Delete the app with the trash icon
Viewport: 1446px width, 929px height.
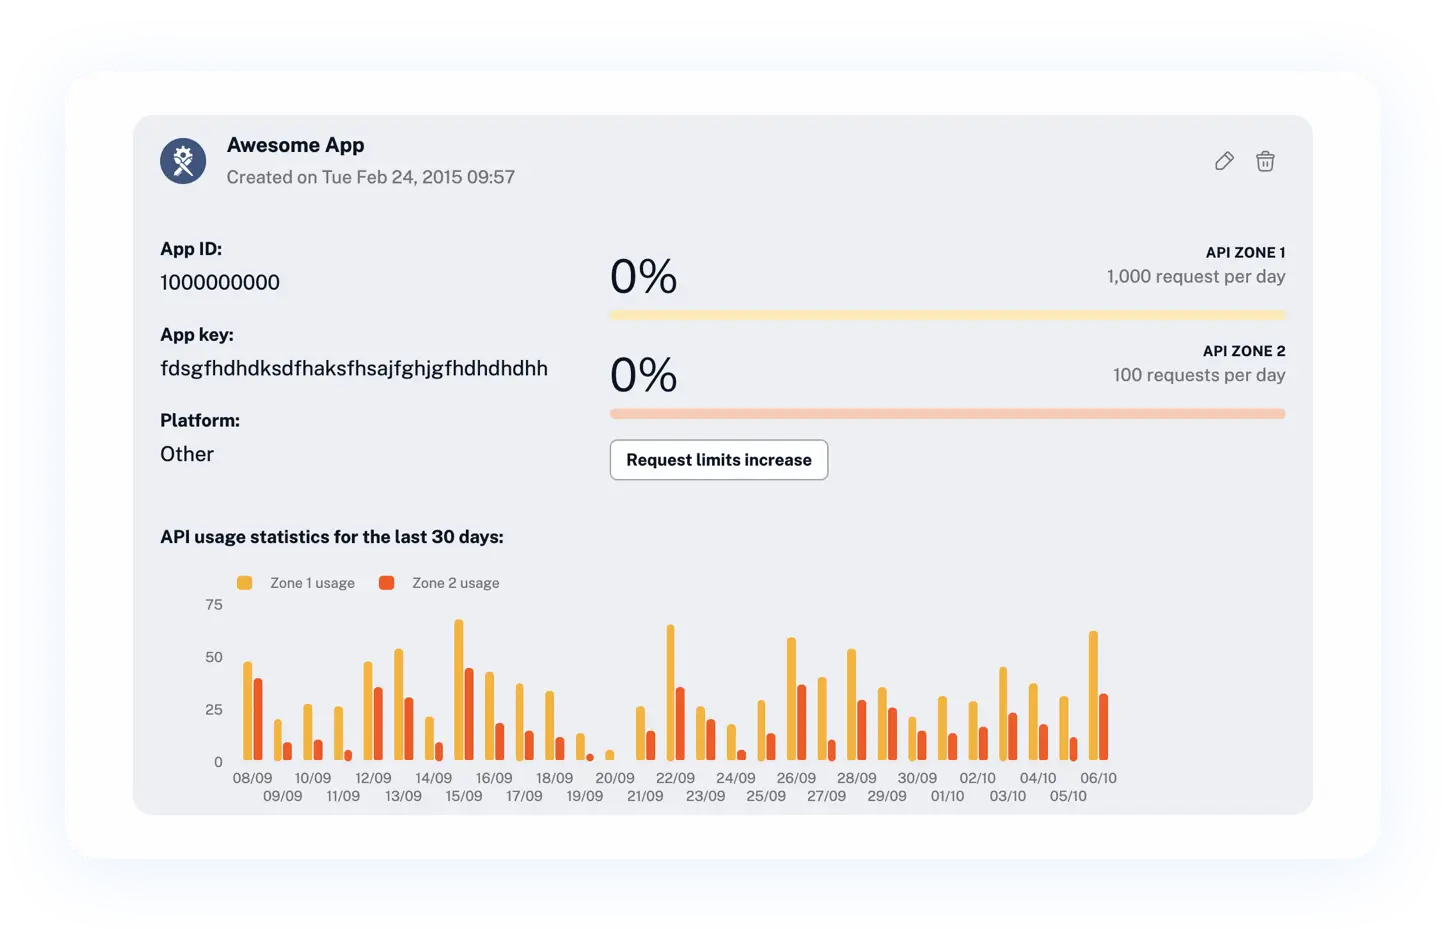pos(1265,161)
